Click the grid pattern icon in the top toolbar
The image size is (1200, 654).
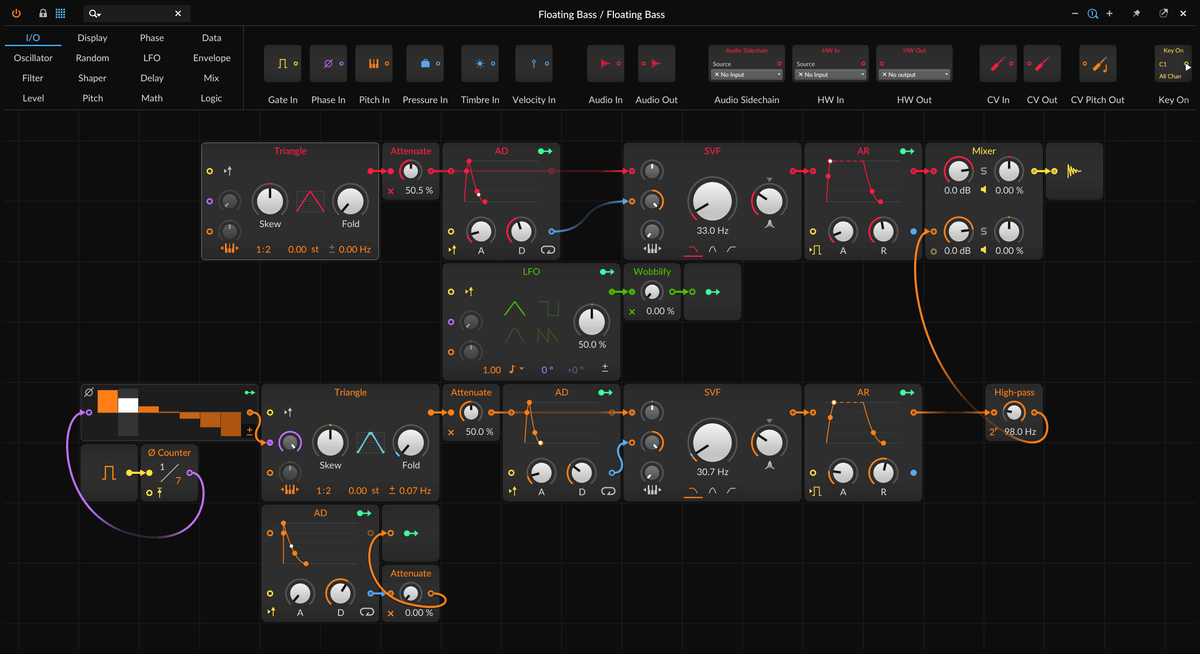tap(62, 13)
